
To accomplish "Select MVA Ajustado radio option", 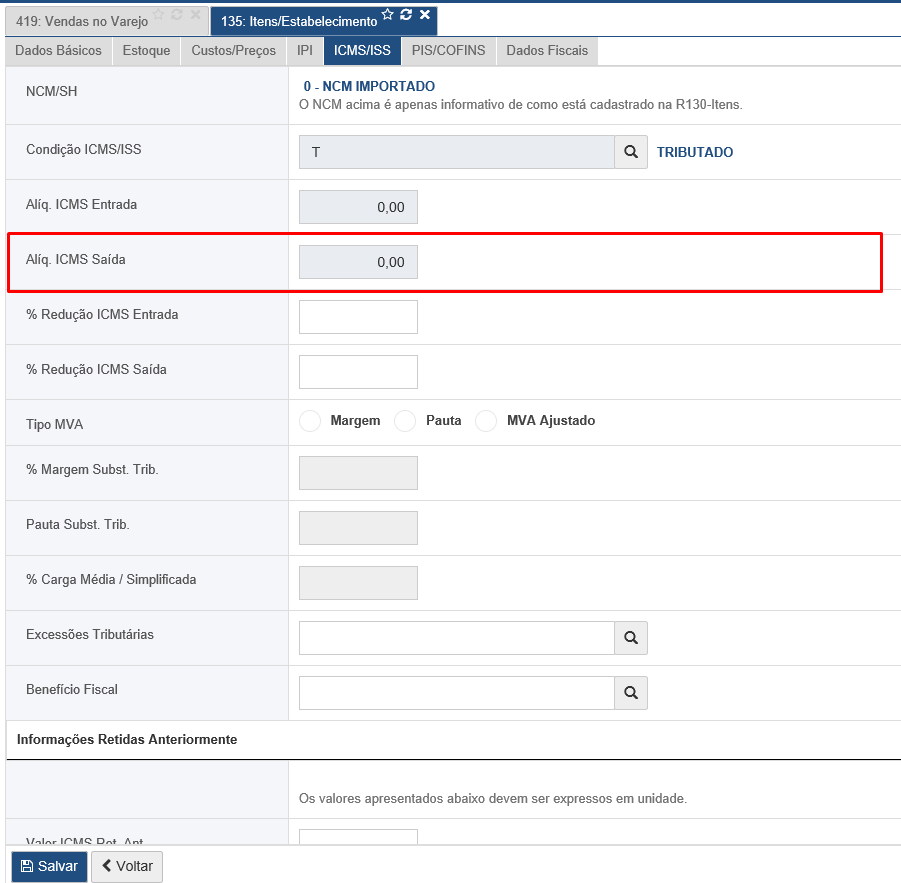I will (x=486, y=421).
